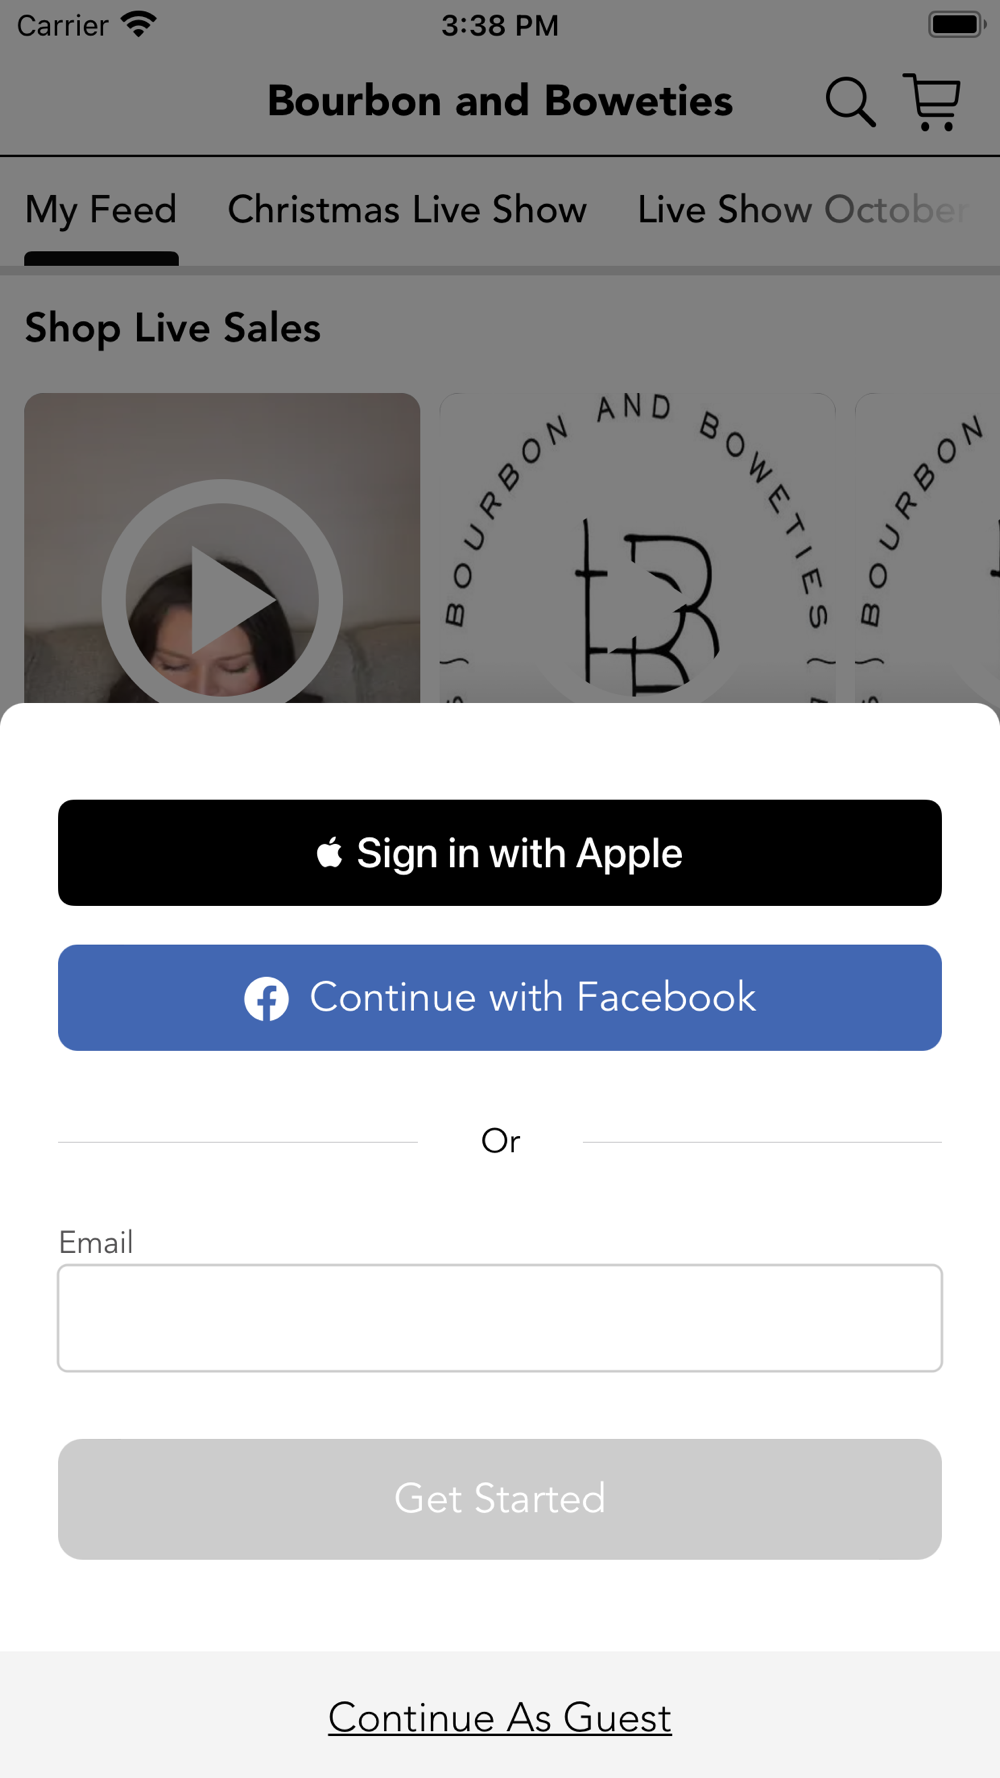
Task: Check the Wi-Fi status icon
Action: (138, 24)
